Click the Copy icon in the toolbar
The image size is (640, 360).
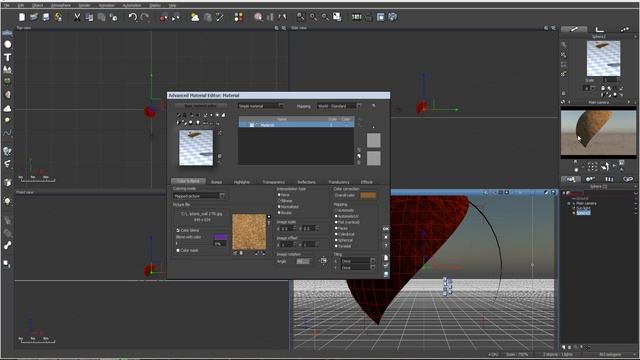click(89, 17)
